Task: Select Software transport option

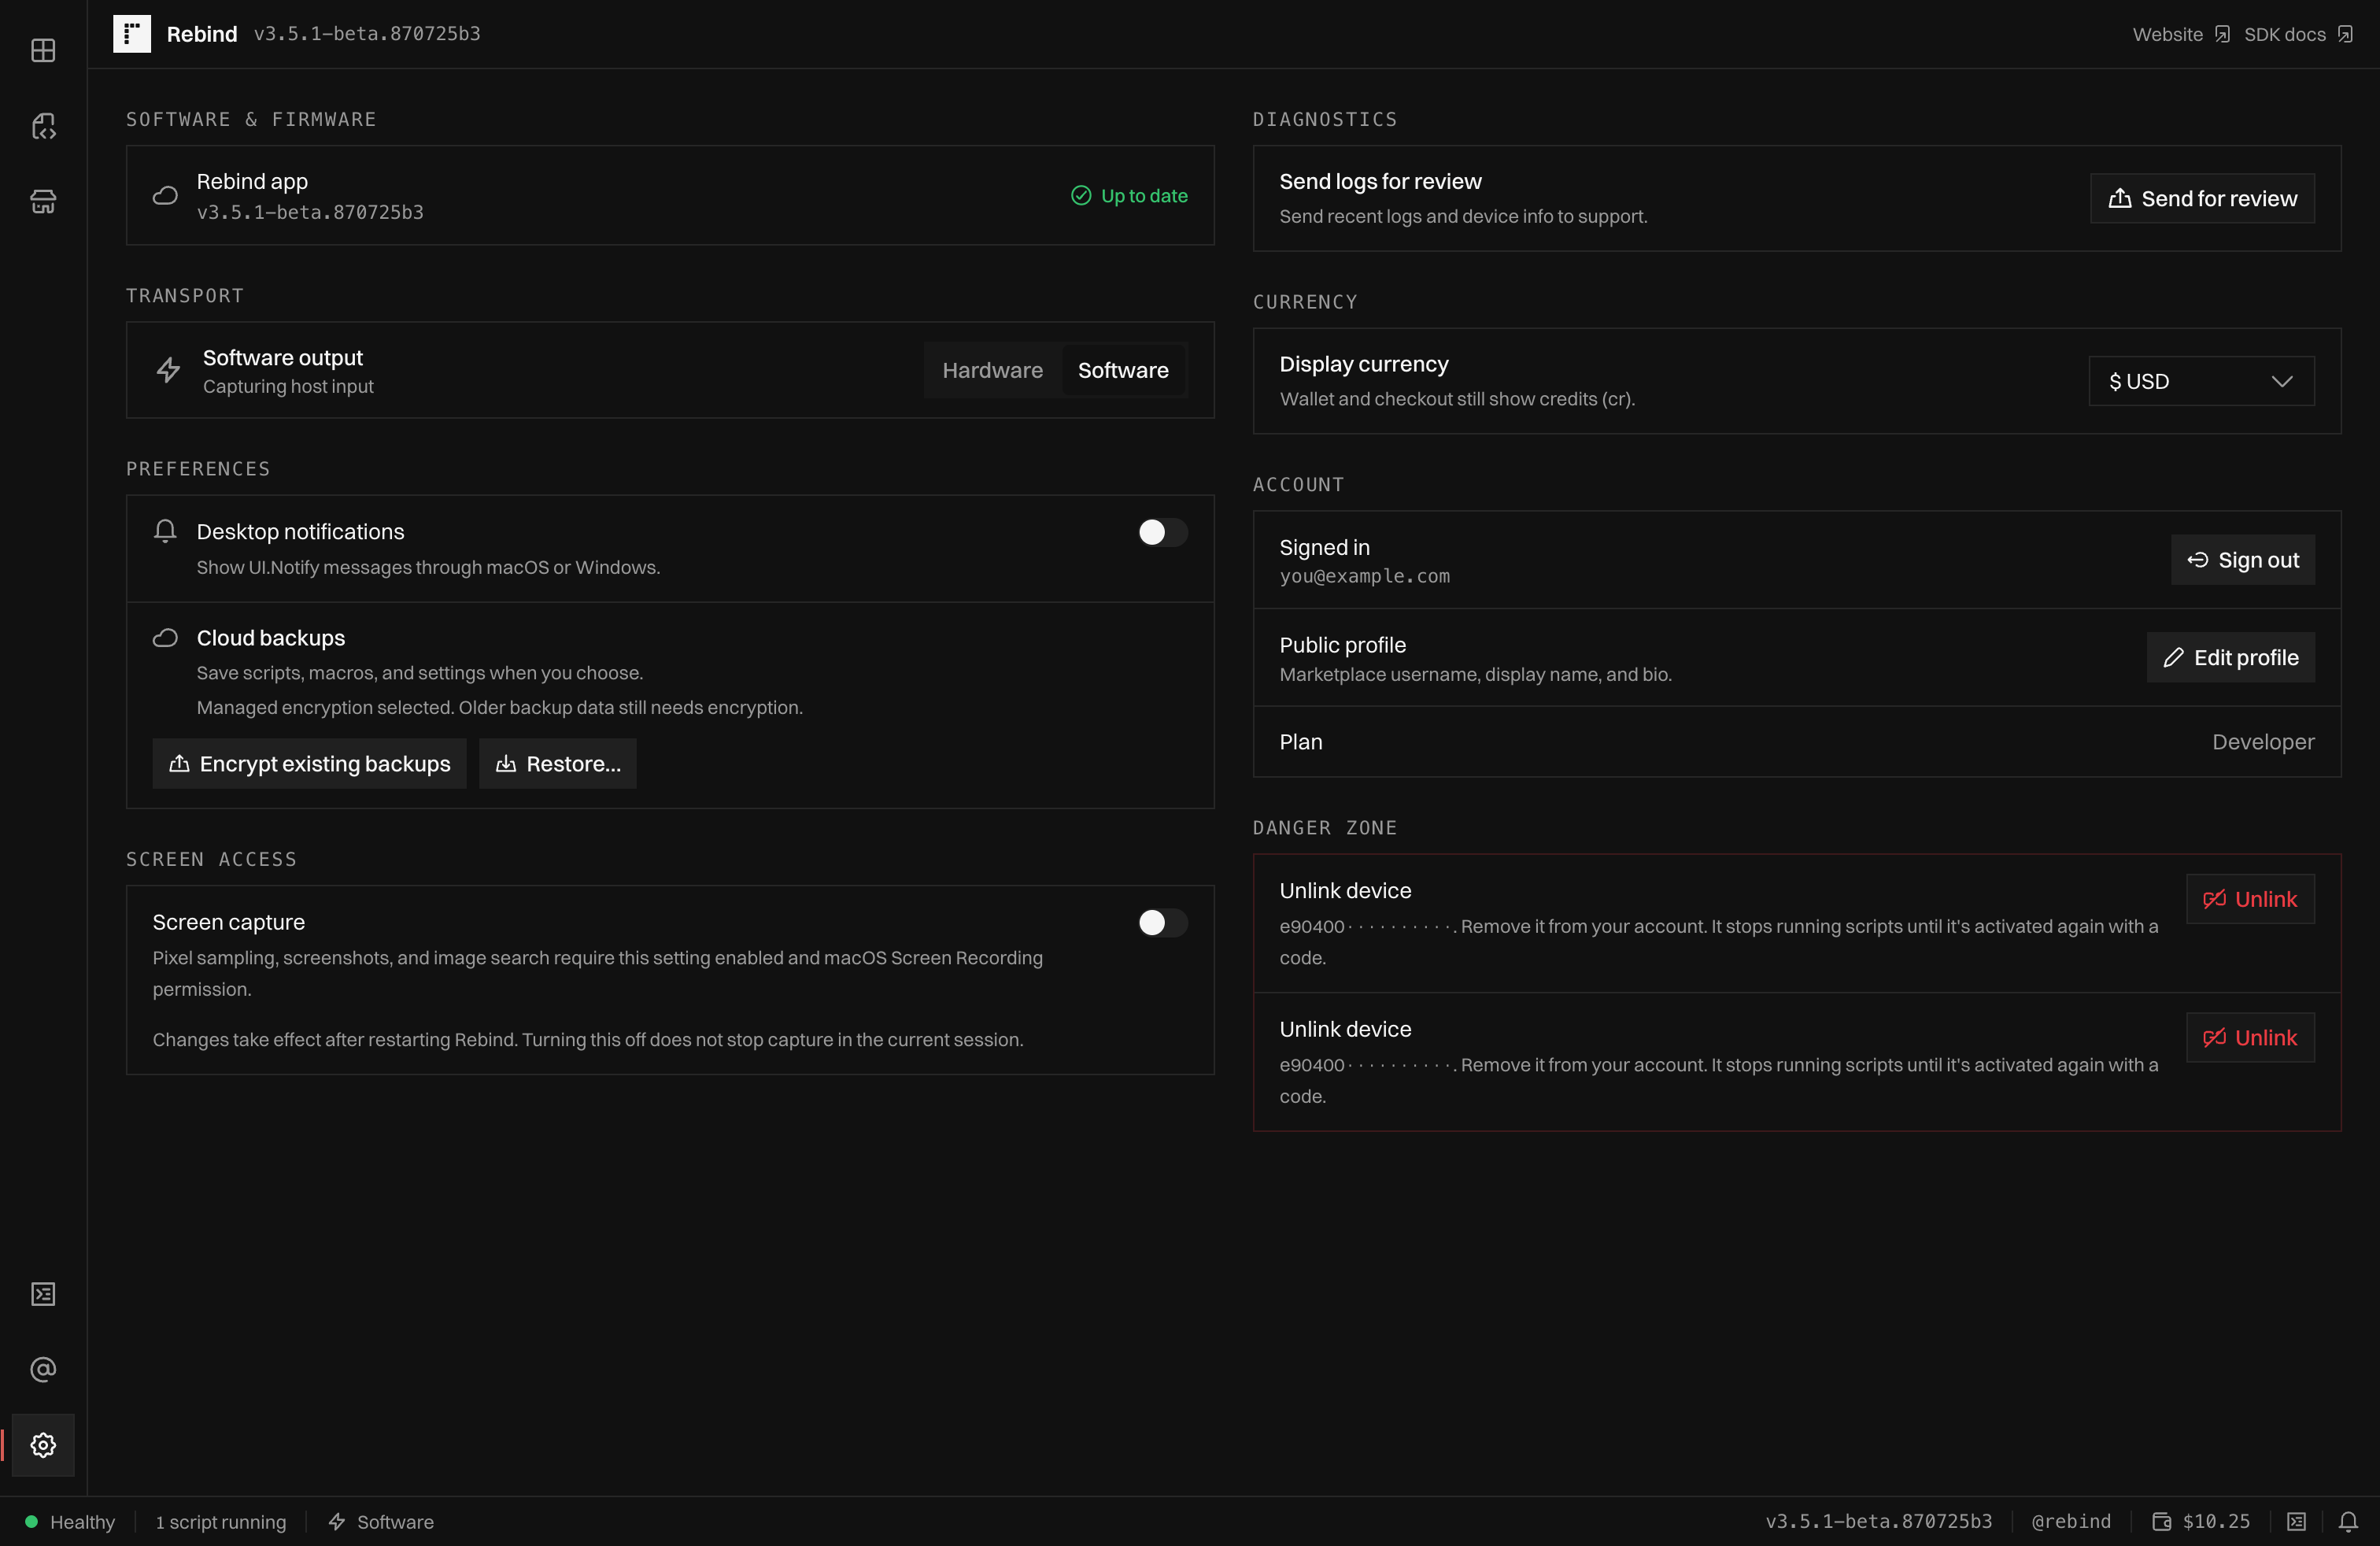Action: [1123, 370]
